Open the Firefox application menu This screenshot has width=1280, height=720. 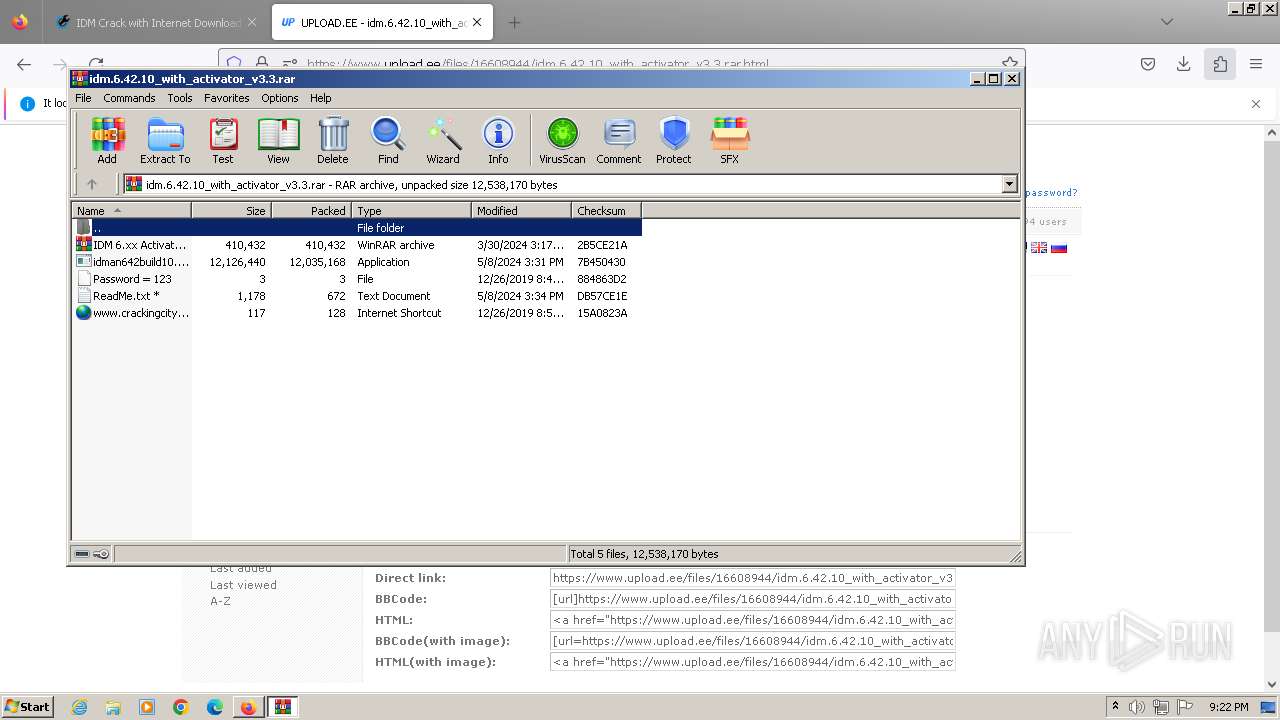tap(1256, 64)
